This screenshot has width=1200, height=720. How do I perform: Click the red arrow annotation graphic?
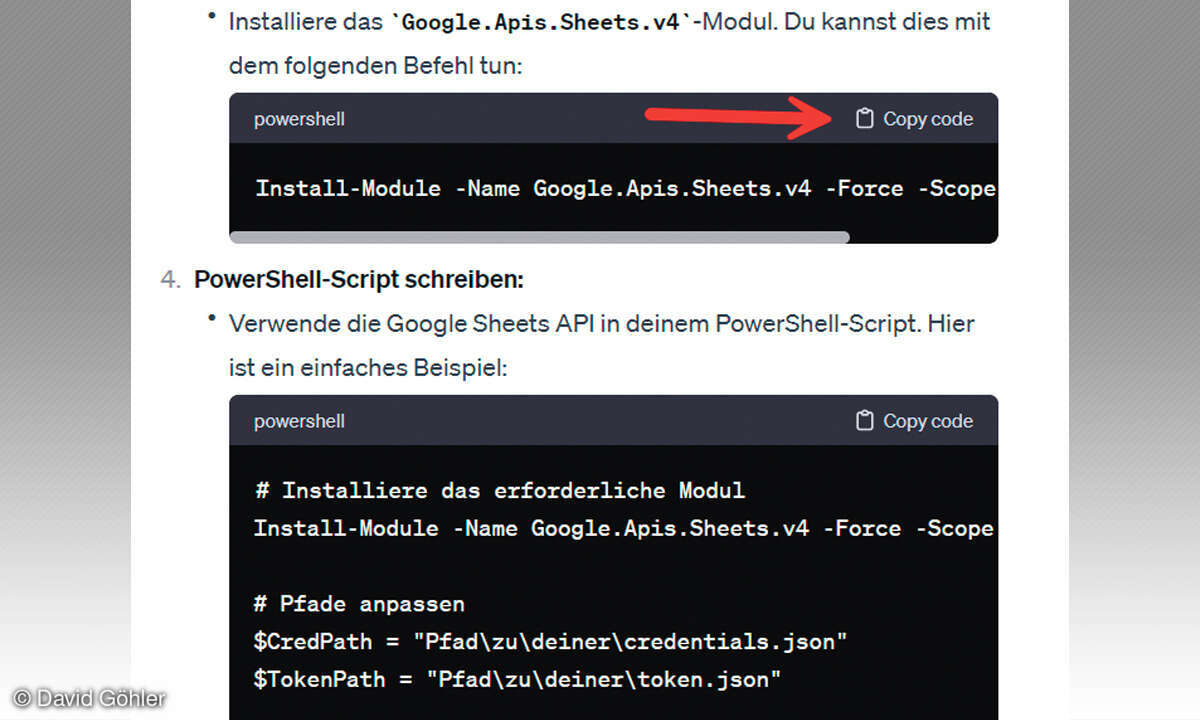click(740, 117)
